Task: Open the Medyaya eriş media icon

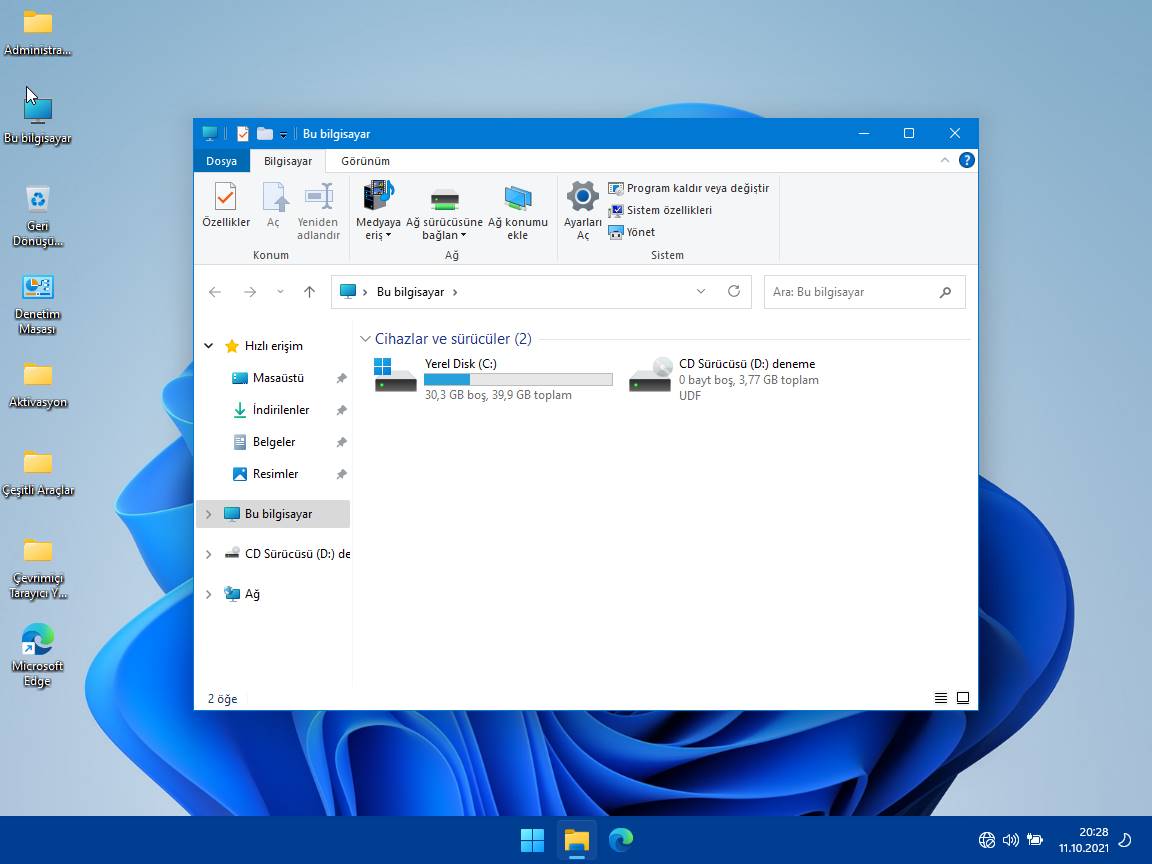Action: point(378,197)
